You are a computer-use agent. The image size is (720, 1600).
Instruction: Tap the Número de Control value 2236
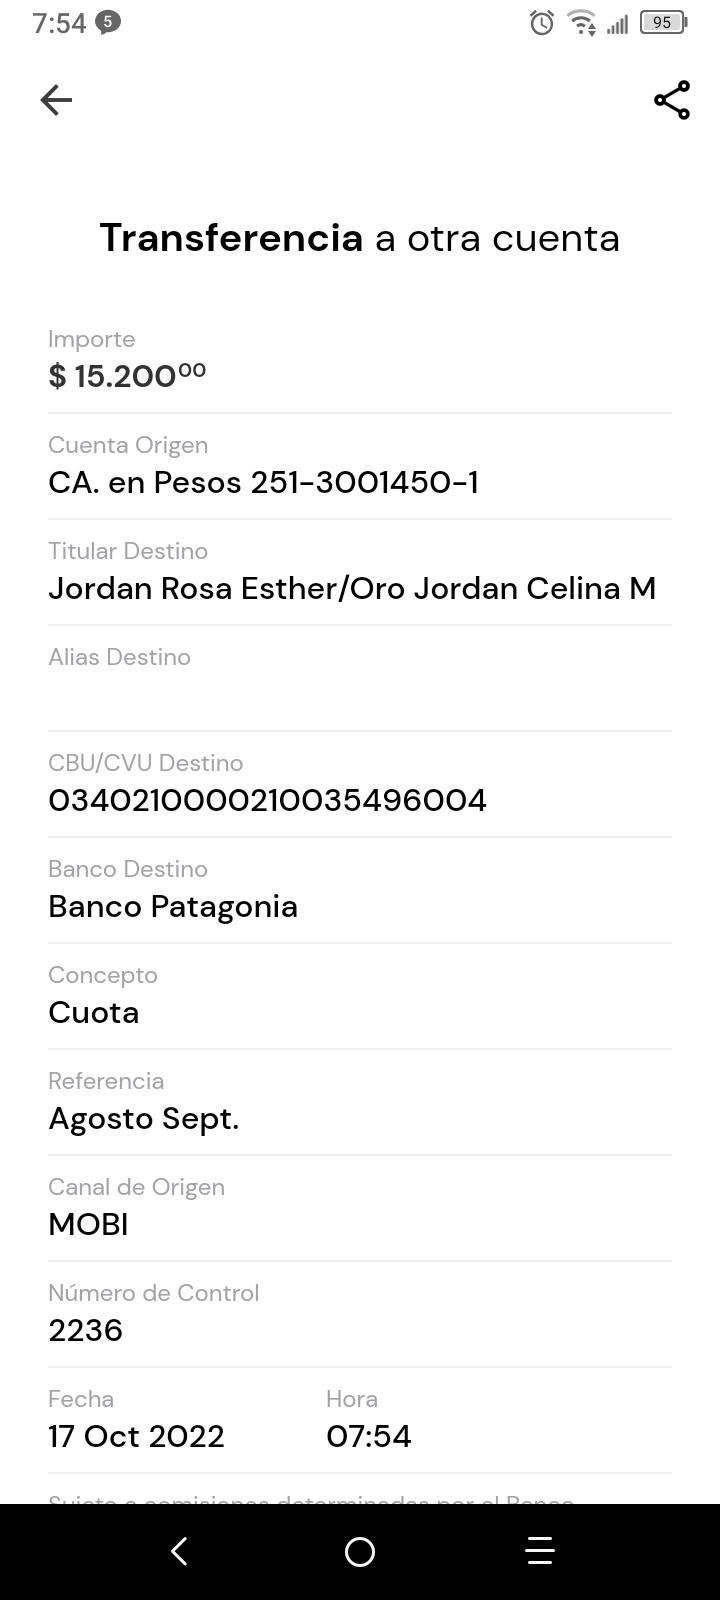85,1330
